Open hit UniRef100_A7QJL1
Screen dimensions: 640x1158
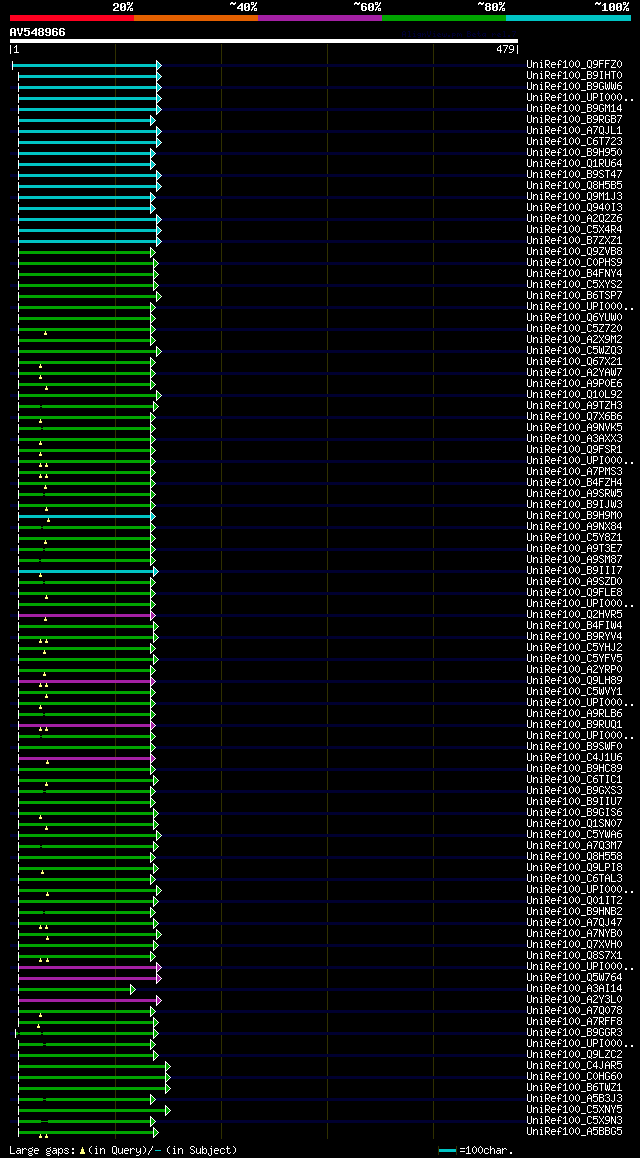574,131
